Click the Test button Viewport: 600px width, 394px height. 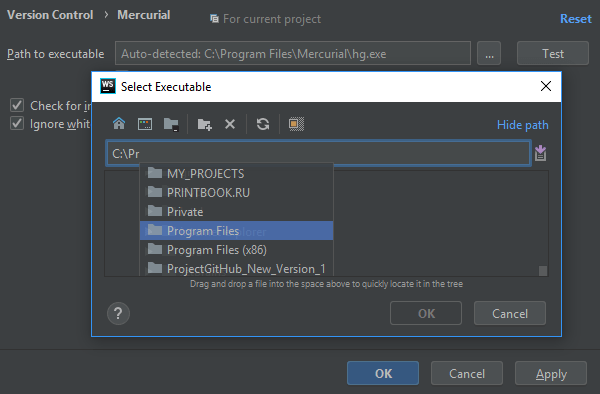(x=553, y=53)
